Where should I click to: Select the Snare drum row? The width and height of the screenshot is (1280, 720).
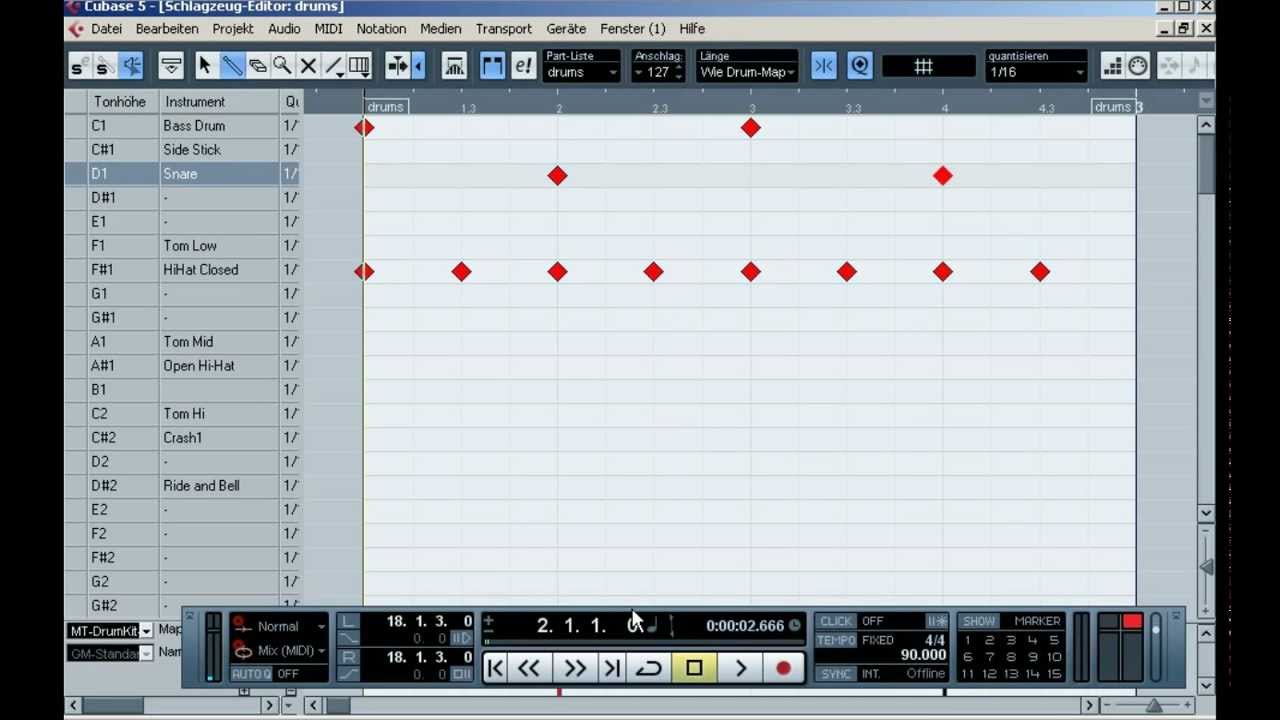(x=182, y=174)
